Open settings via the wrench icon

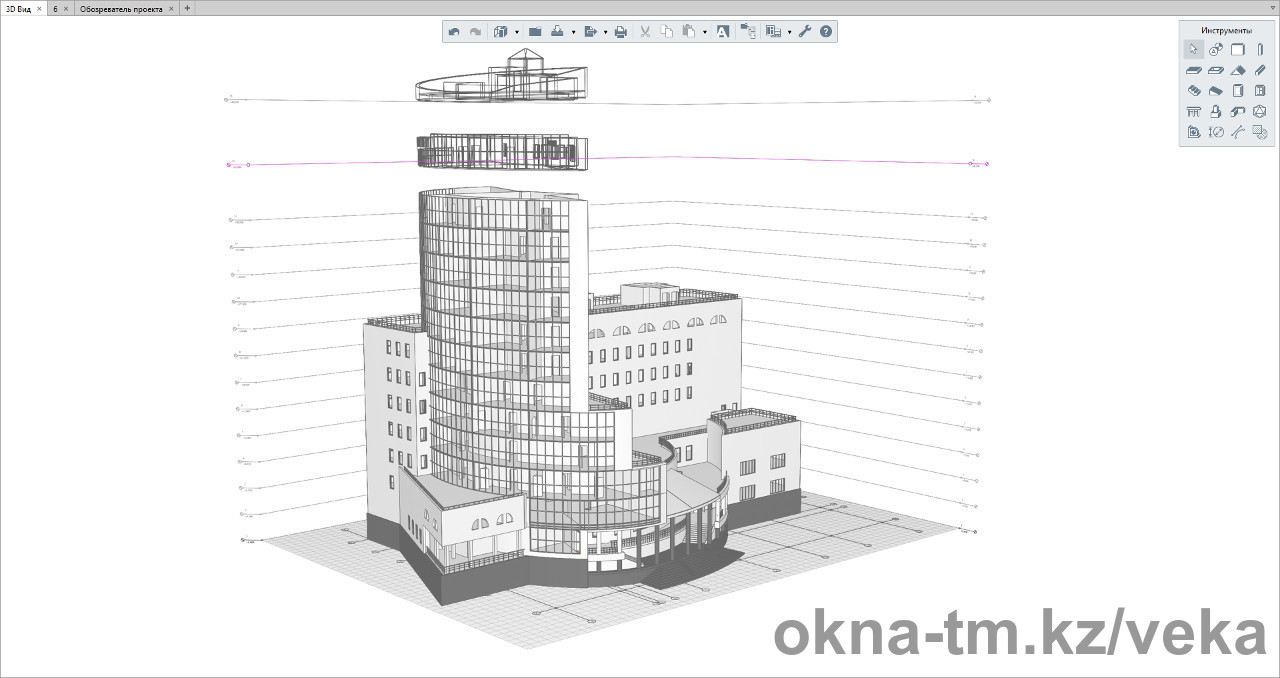click(806, 31)
